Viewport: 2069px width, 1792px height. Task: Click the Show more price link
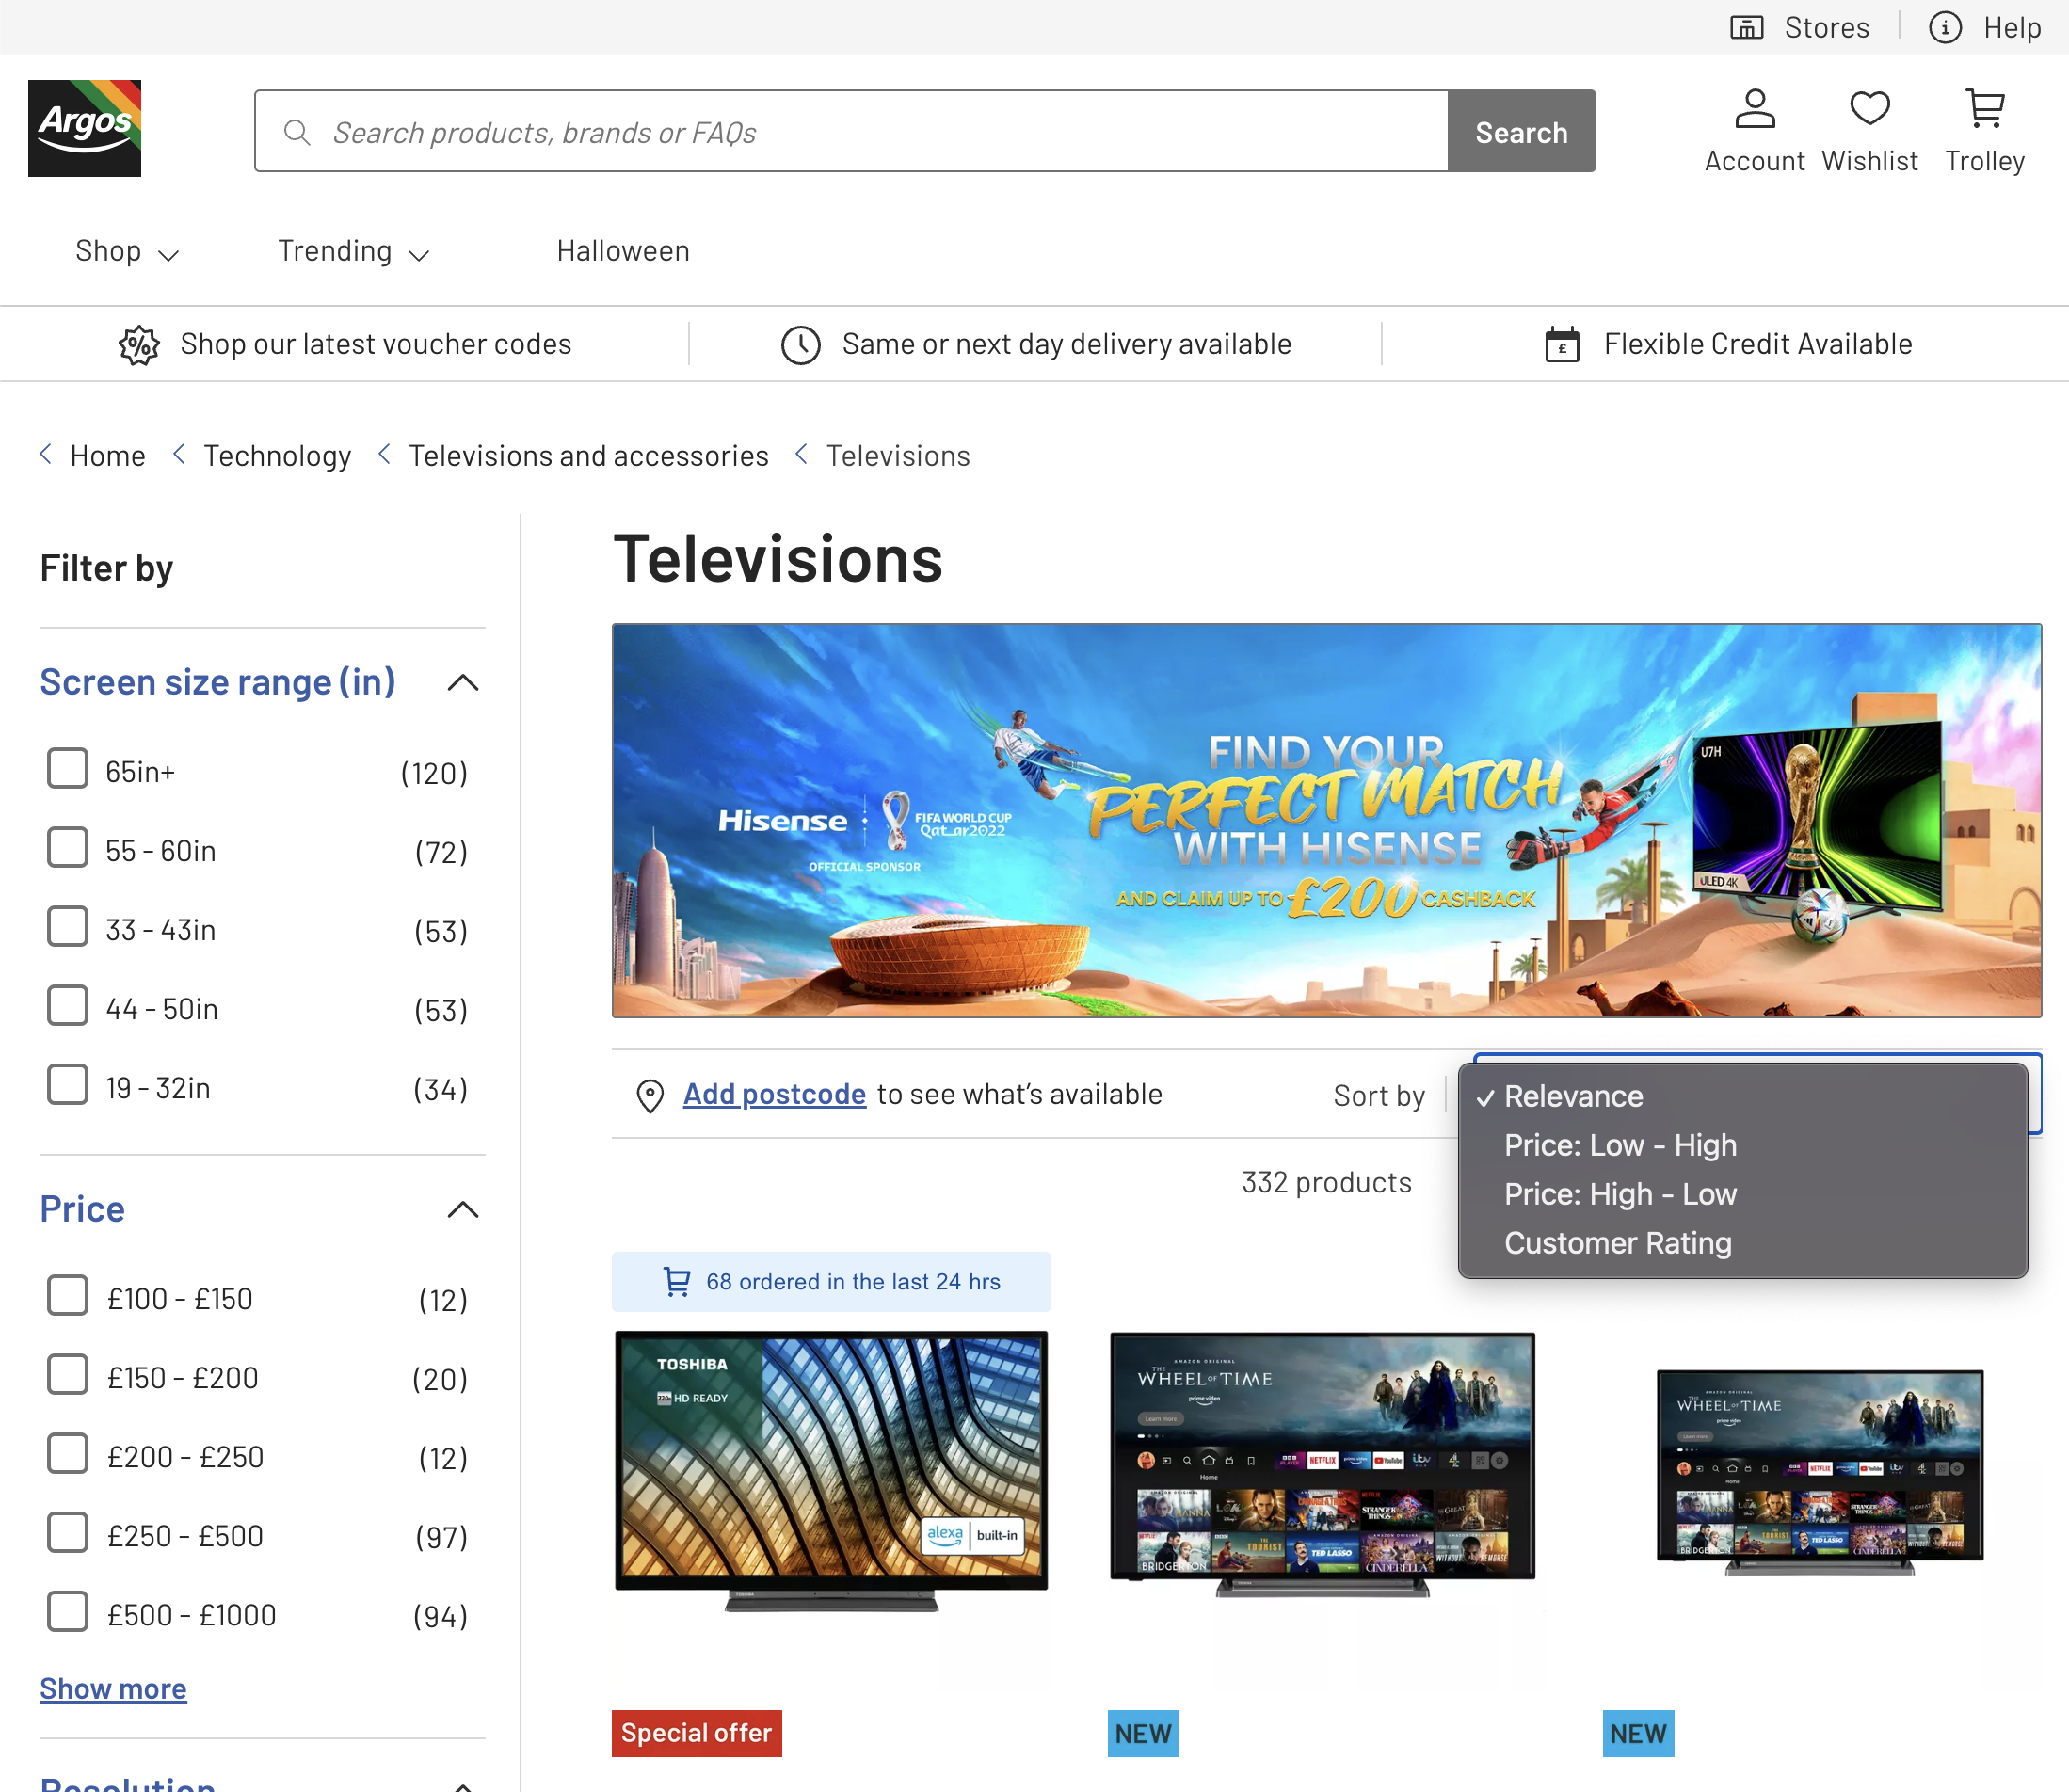coord(113,1689)
